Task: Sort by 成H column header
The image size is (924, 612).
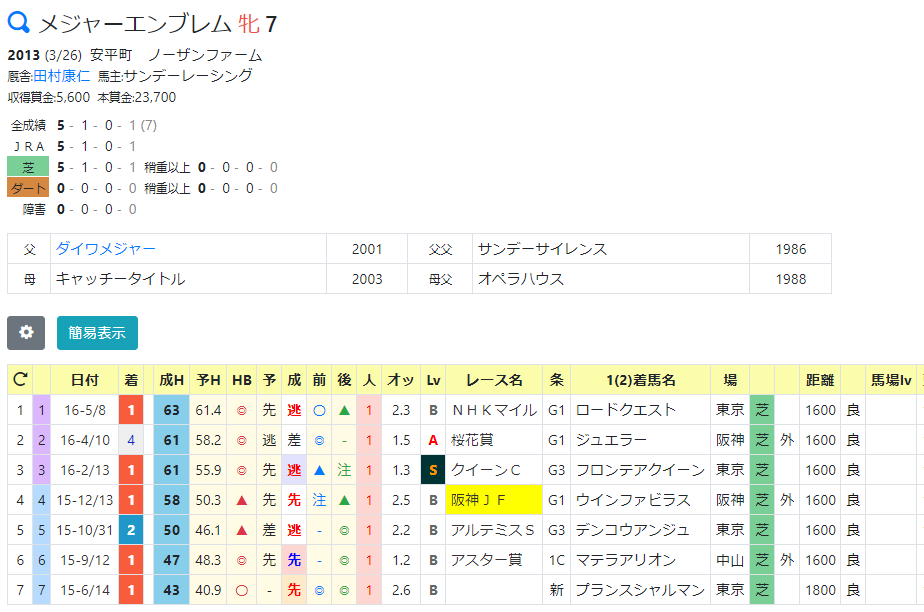Action: [171, 380]
